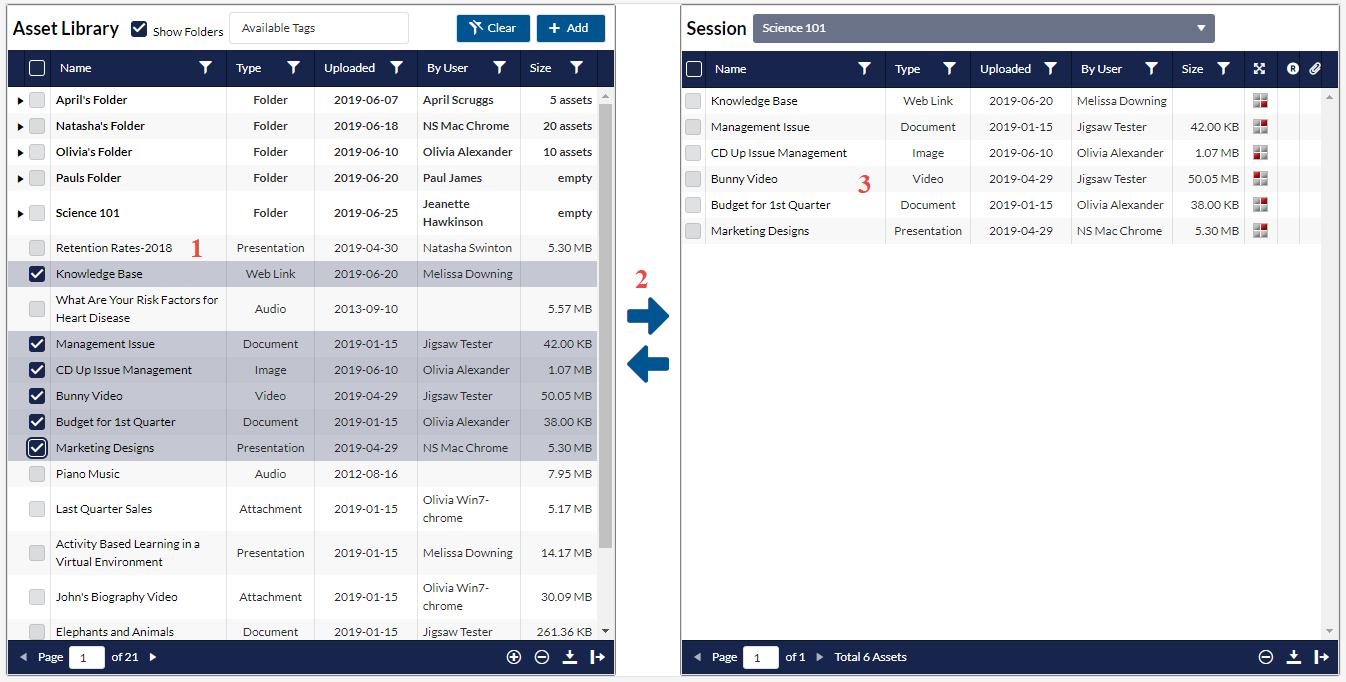Click the right arrow to add assets to session

[647, 317]
